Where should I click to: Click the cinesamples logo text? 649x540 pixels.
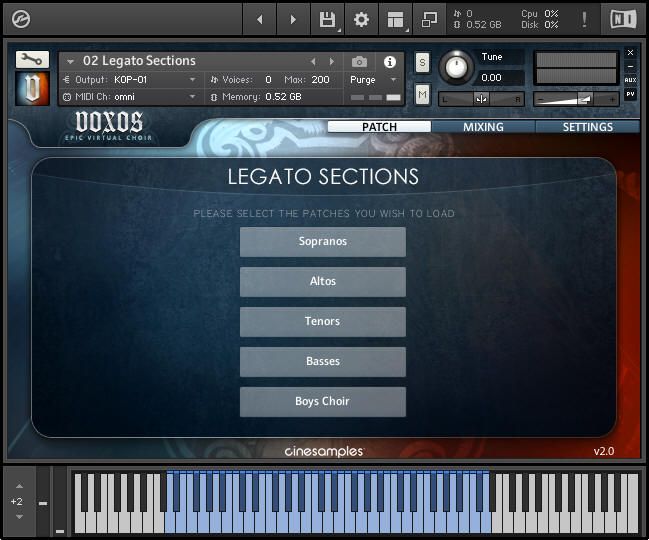(324, 451)
